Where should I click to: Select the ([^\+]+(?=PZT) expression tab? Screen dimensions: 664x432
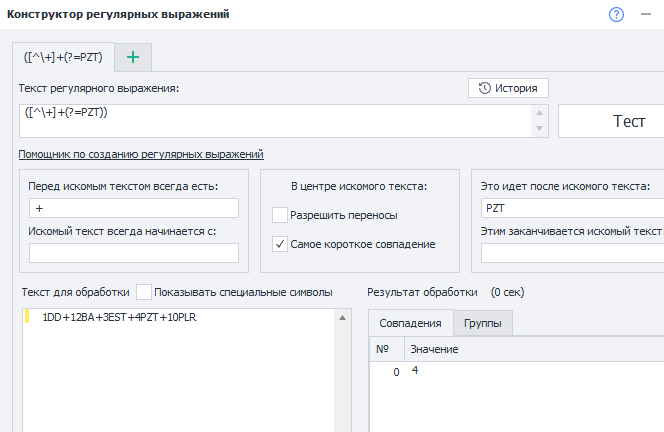[x=63, y=57]
